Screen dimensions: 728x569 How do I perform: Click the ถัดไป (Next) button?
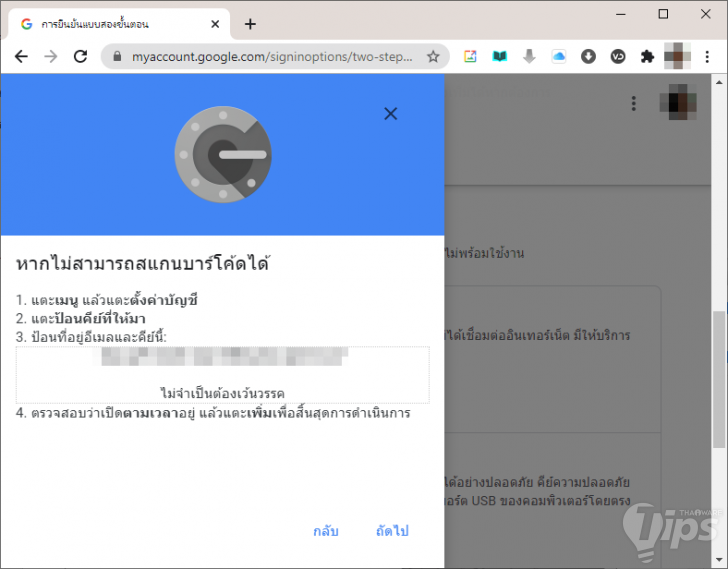click(392, 530)
